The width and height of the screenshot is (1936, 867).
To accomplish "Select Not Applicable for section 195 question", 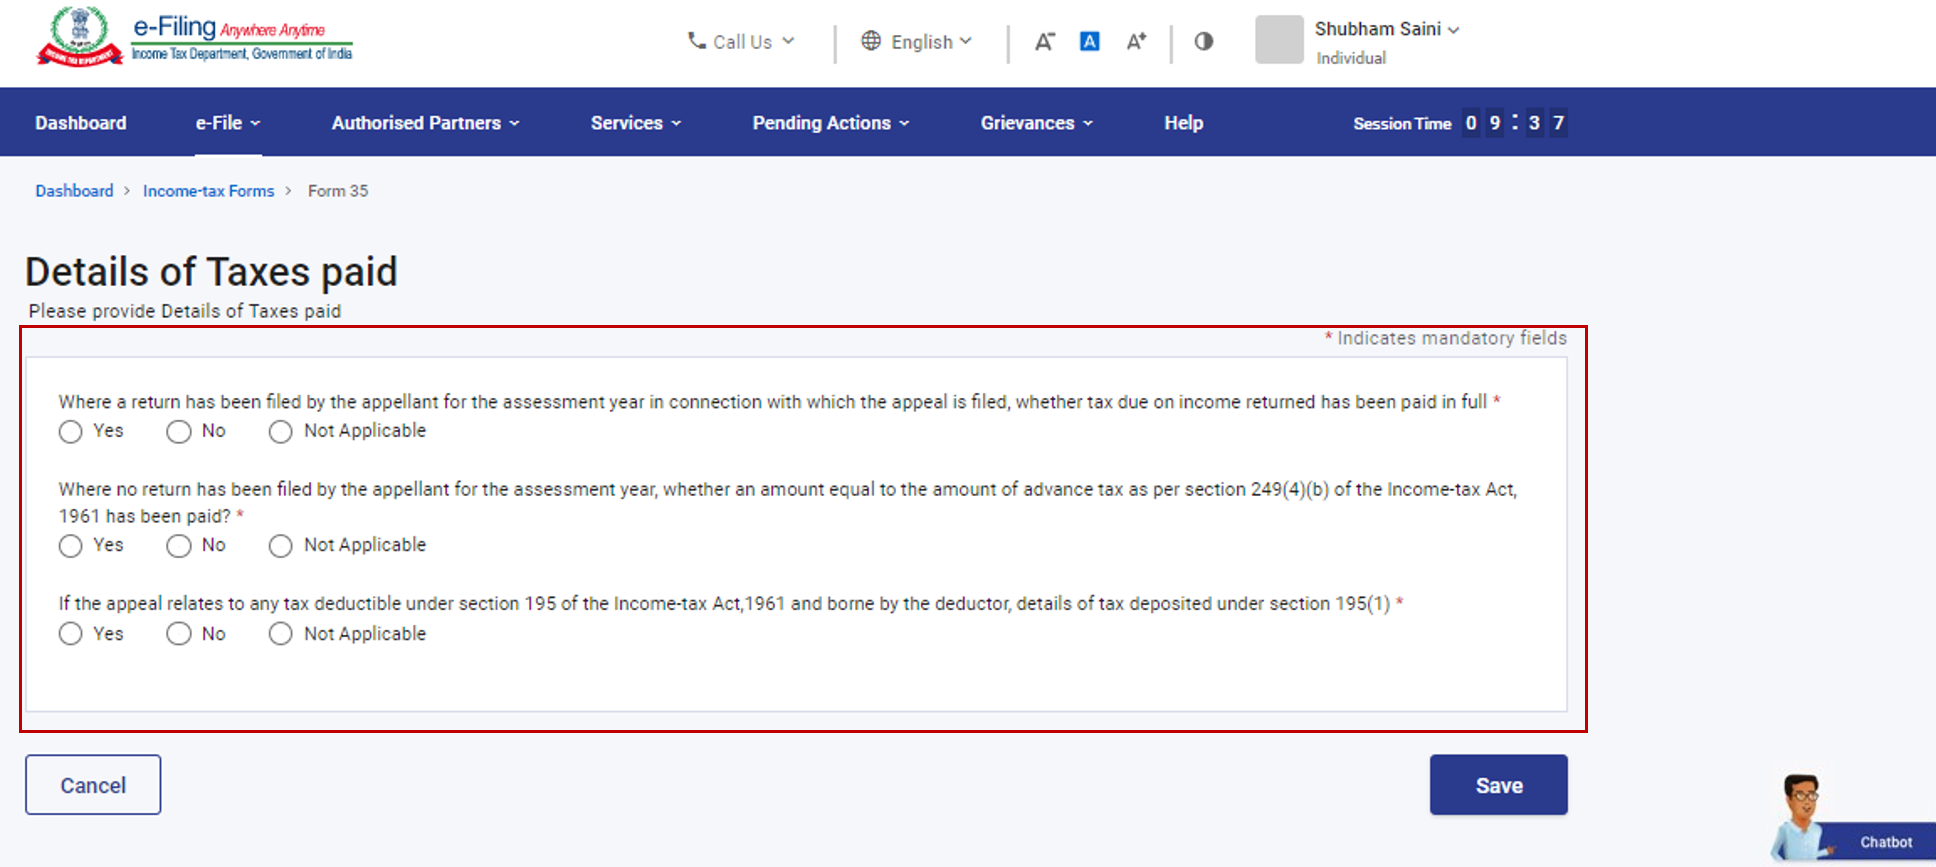I will tap(281, 634).
